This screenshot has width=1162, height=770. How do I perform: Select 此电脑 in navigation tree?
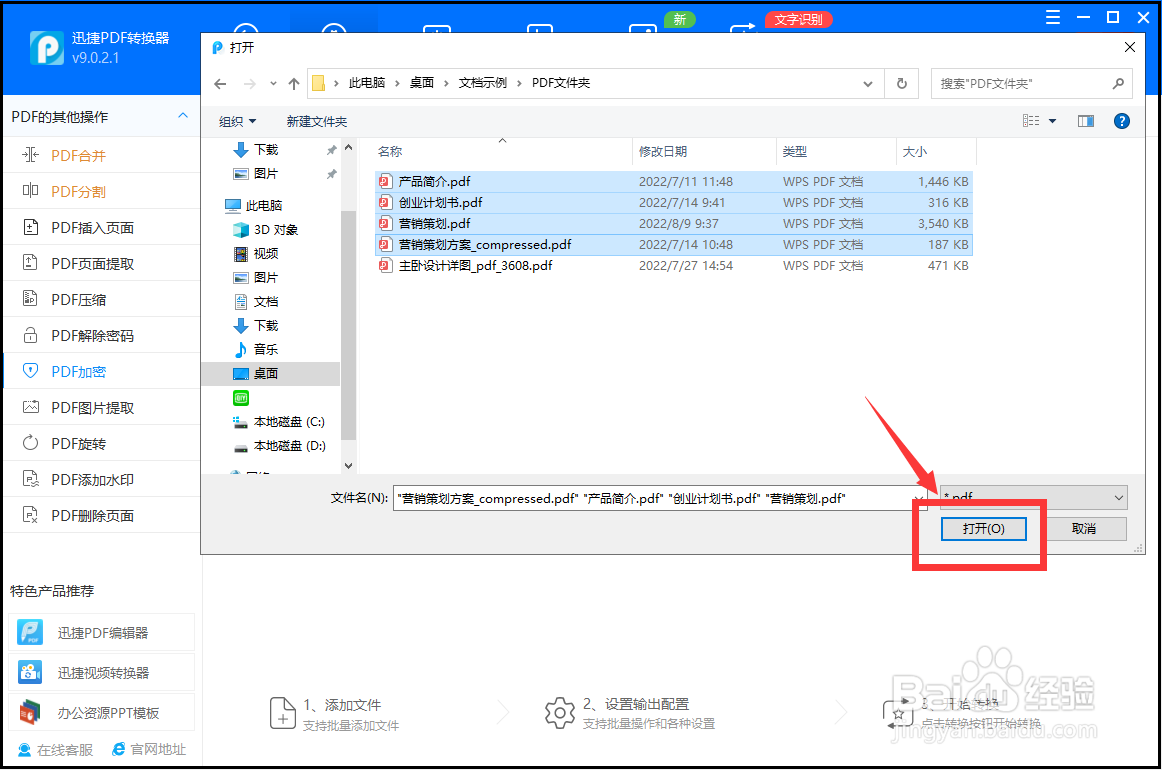point(263,205)
